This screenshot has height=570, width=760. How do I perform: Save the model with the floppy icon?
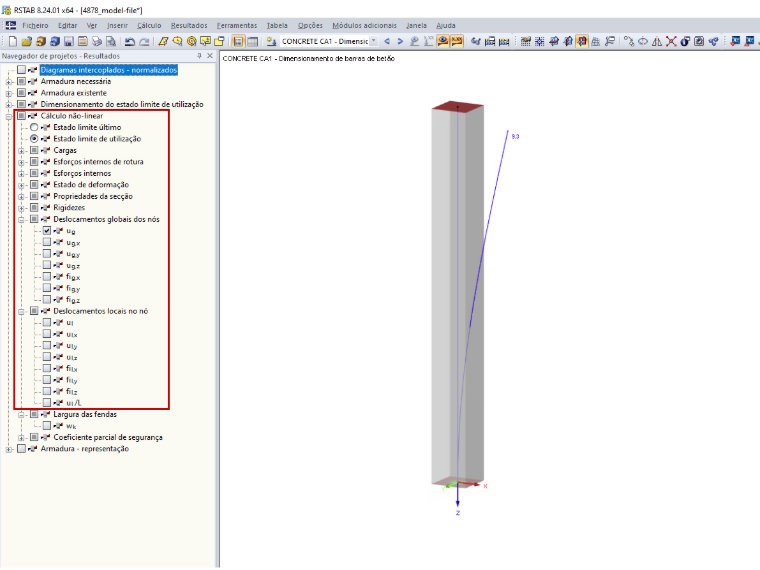(x=69, y=41)
